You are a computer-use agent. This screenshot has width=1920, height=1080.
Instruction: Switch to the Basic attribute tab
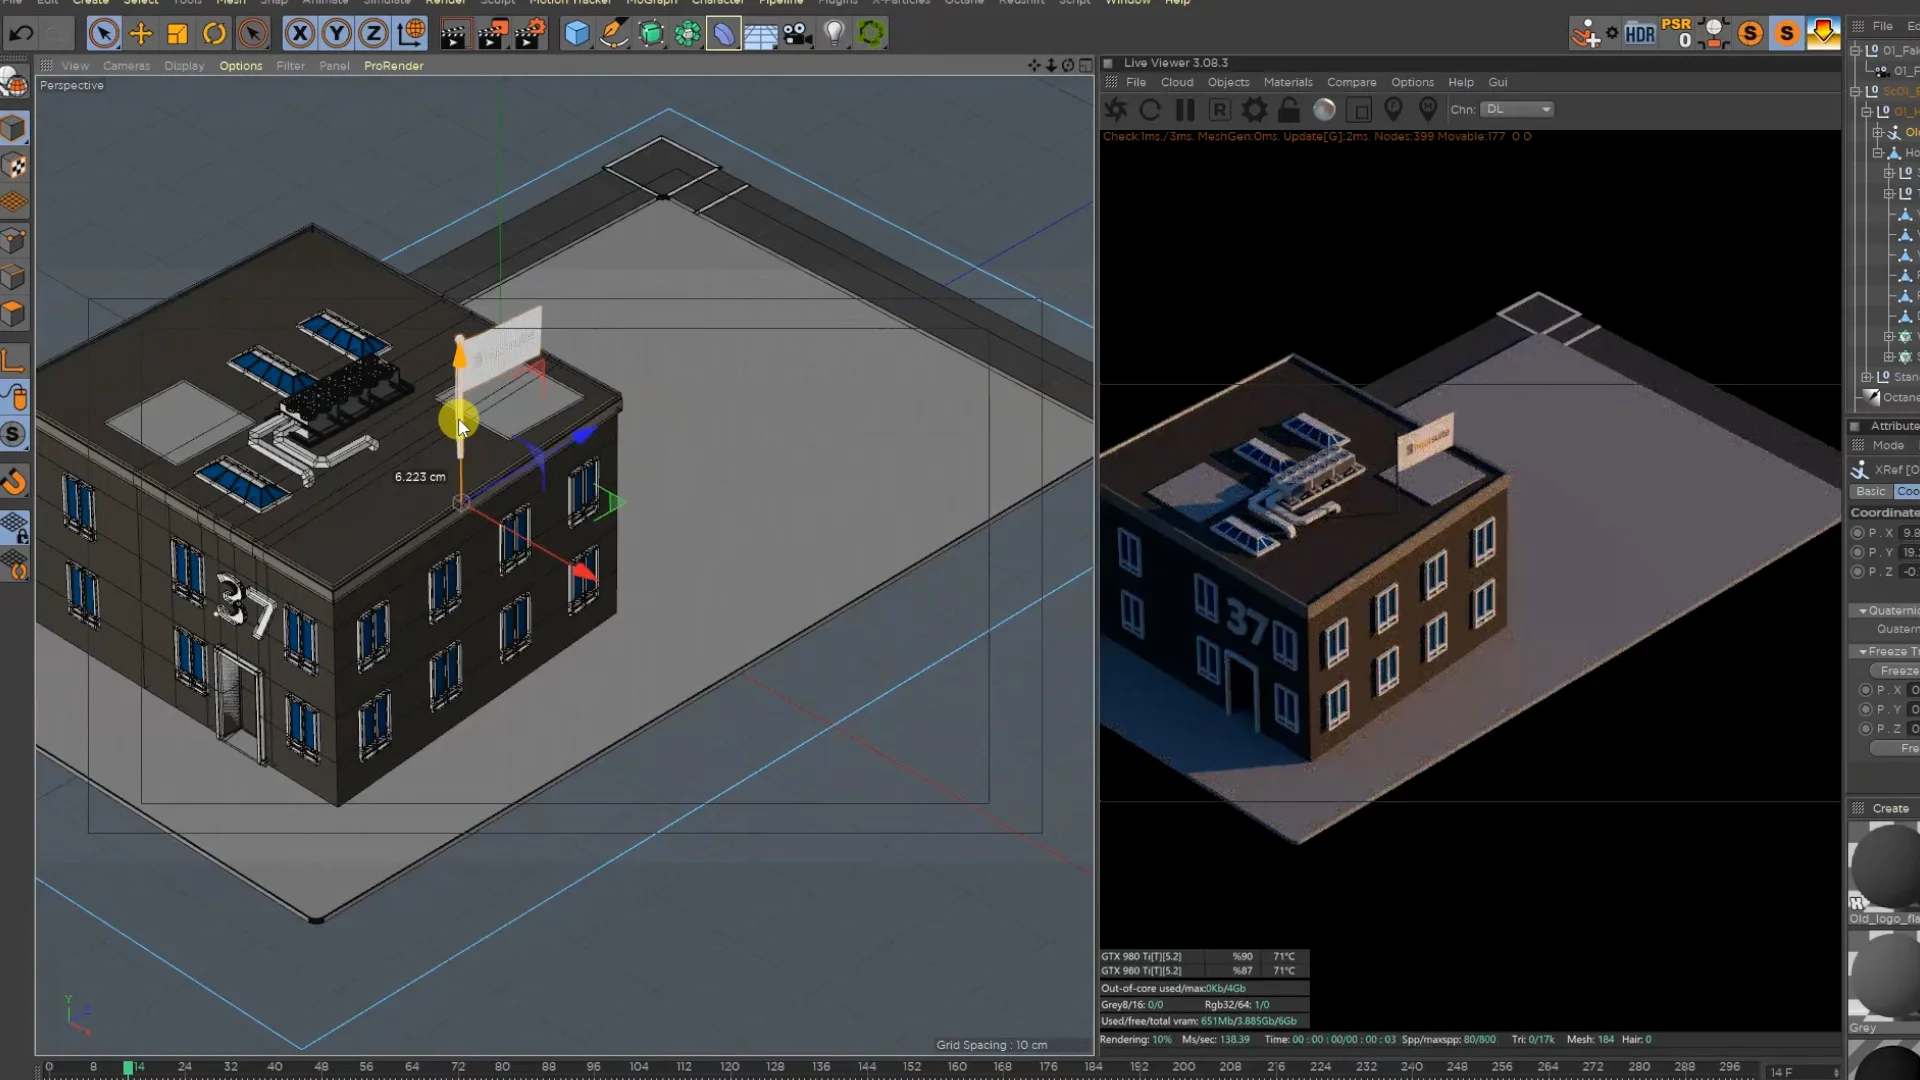coord(1871,492)
